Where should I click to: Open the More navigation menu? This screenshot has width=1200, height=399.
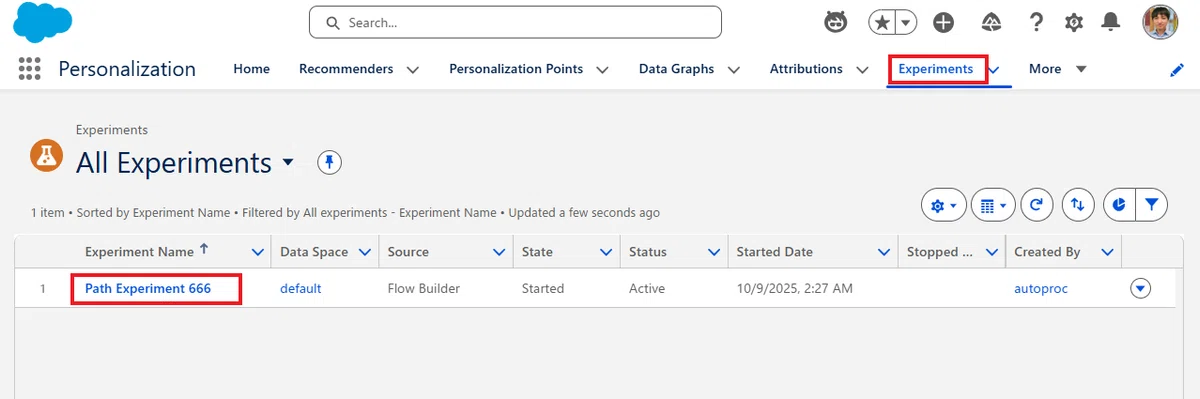[1057, 69]
